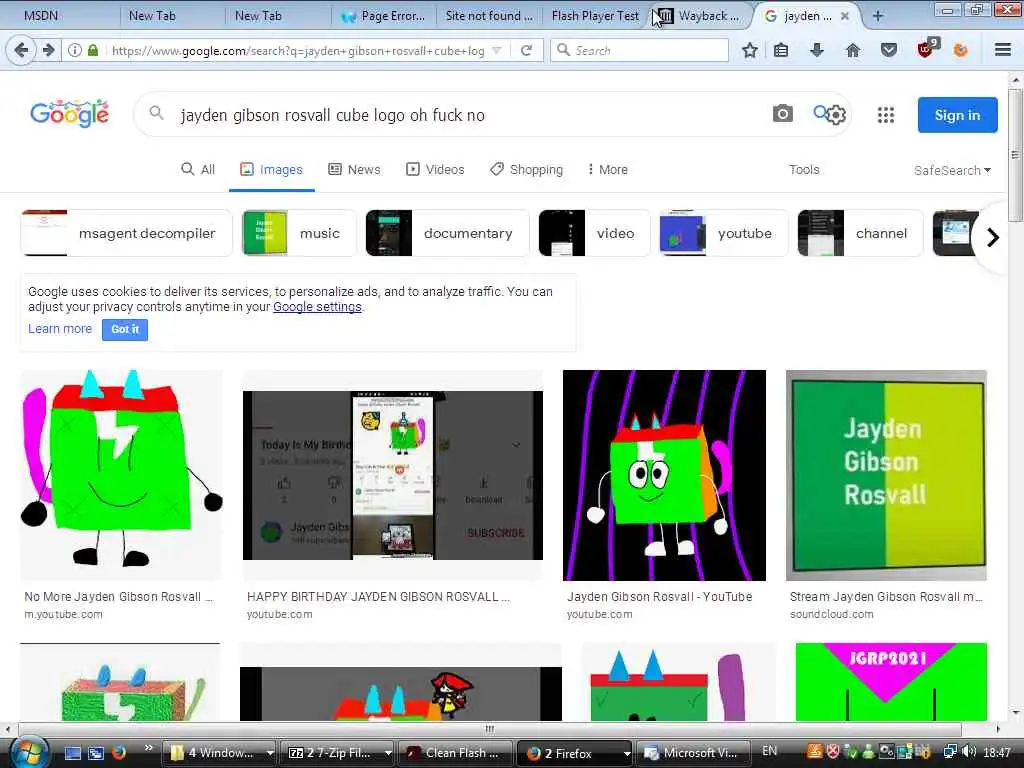Select the News results tab
Image resolution: width=1024 pixels, height=768 pixels.
point(354,170)
